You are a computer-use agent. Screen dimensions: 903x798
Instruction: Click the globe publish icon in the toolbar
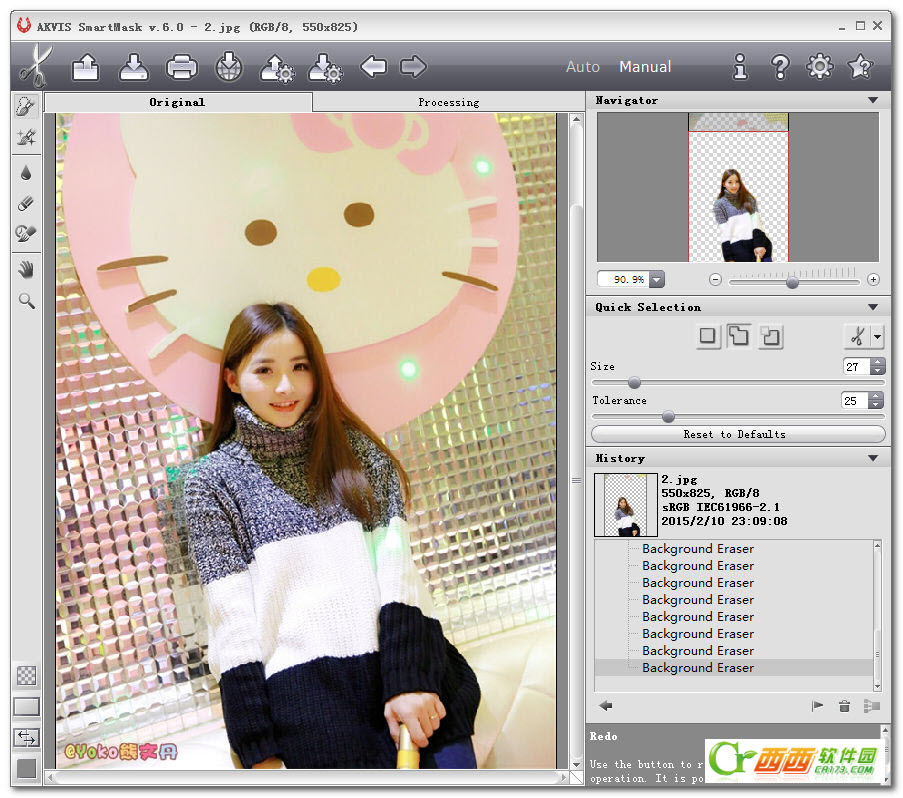[229, 67]
